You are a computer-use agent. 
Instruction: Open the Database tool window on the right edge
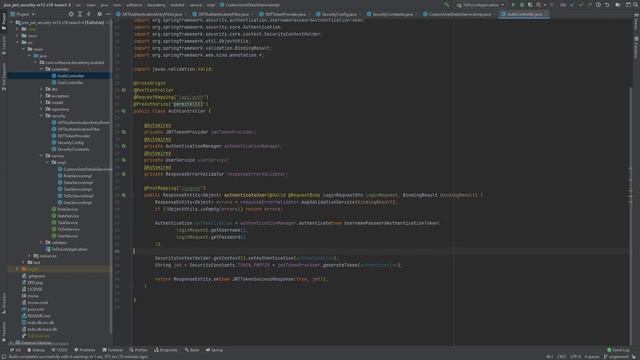636,48
